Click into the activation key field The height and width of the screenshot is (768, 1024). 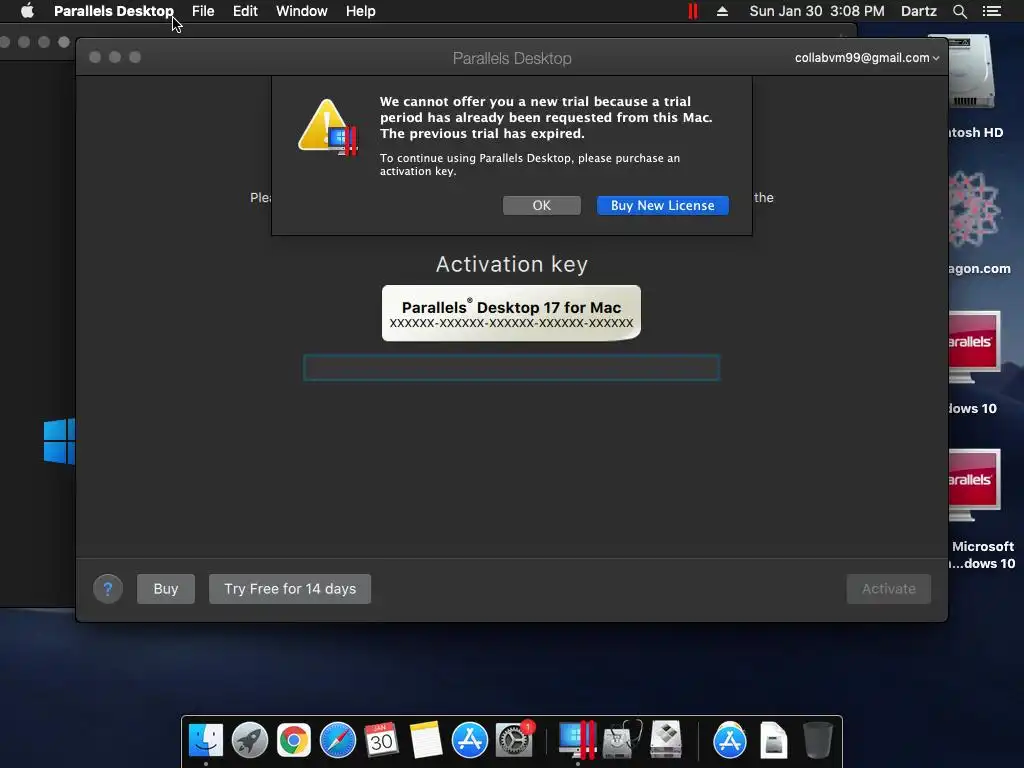[x=511, y=368]
